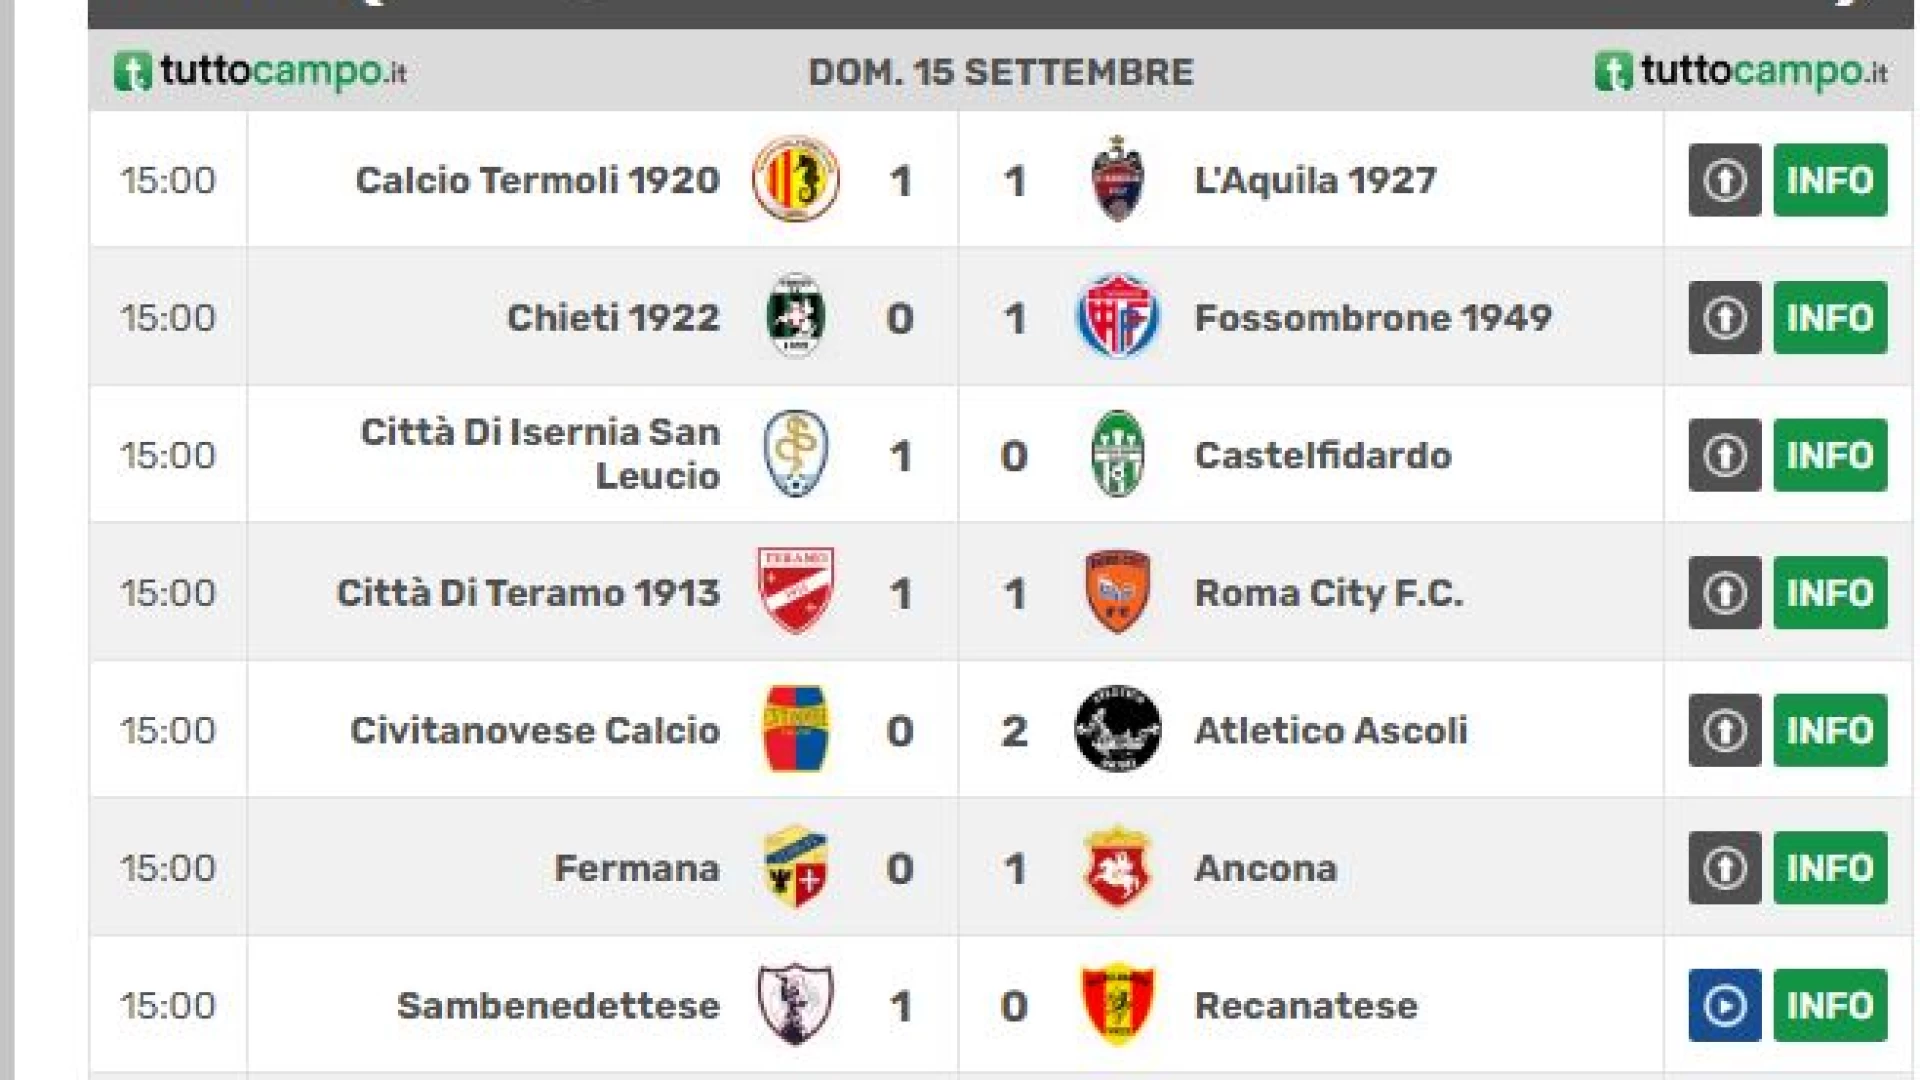The height and width of the screenshot is (1080, 1920).
Task: Open INFO for Calcio Termoli vs L'Aquila
Action: click(x=1830, y=180)
